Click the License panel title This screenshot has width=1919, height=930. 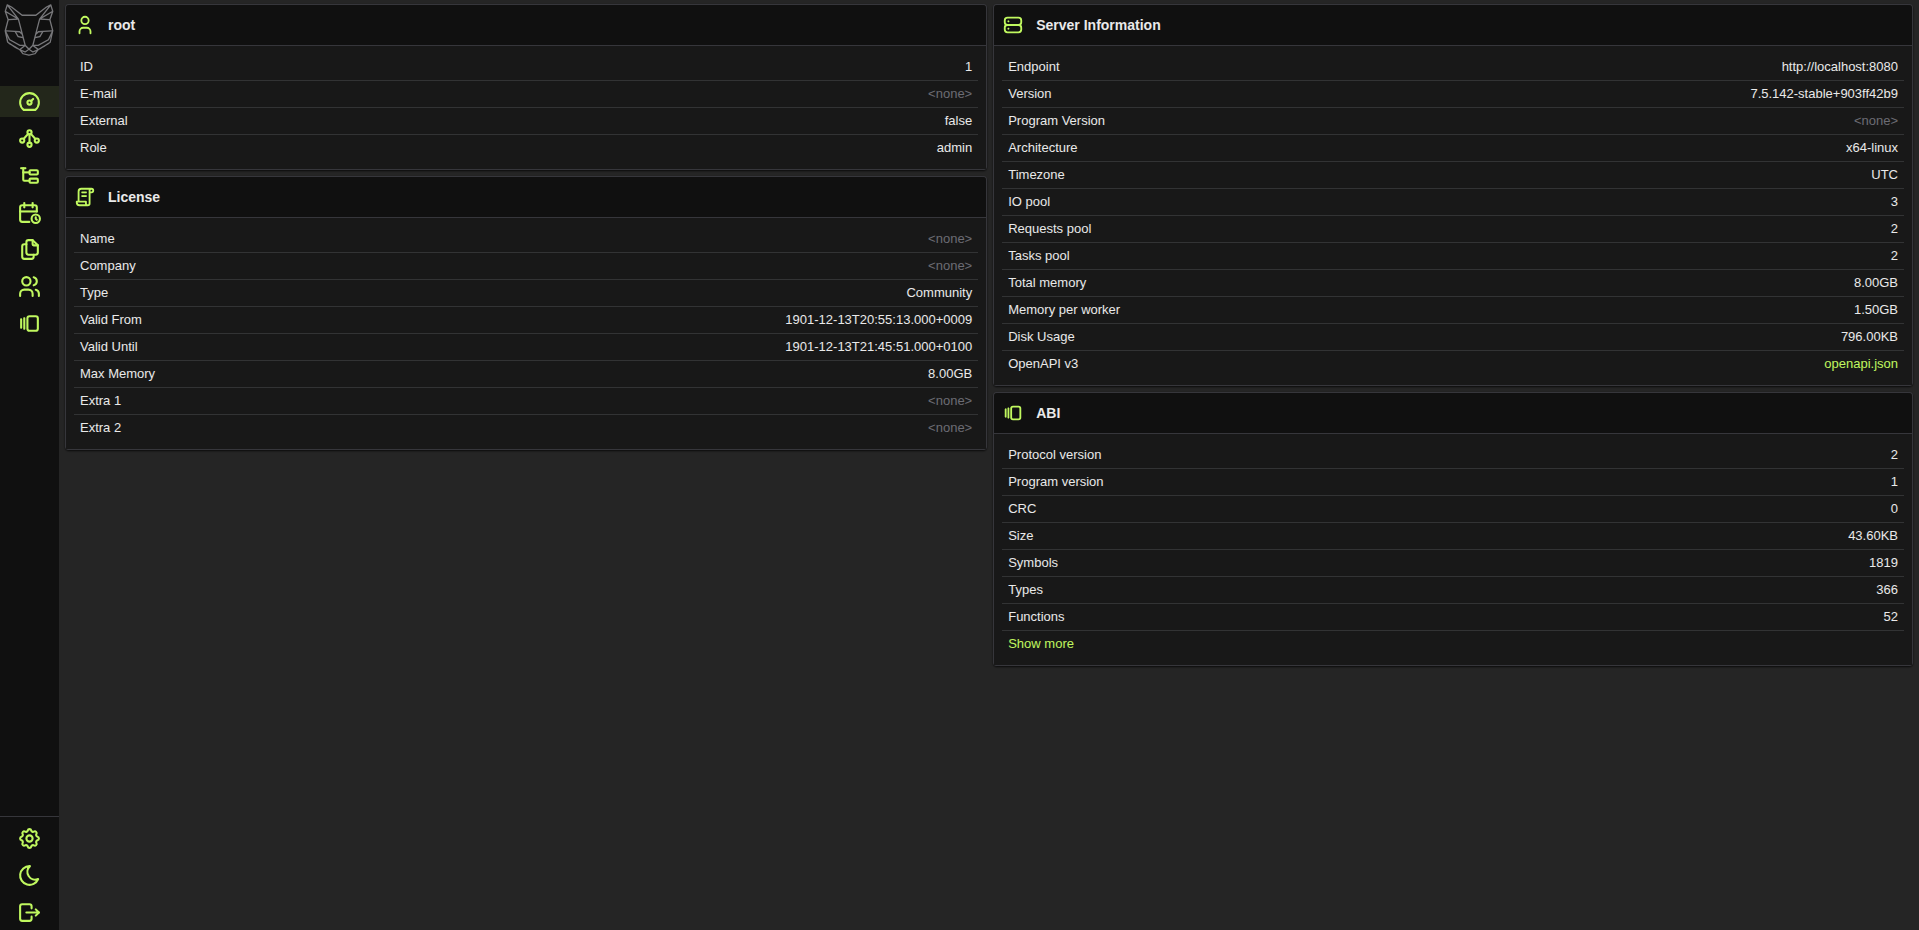[134, 197]
